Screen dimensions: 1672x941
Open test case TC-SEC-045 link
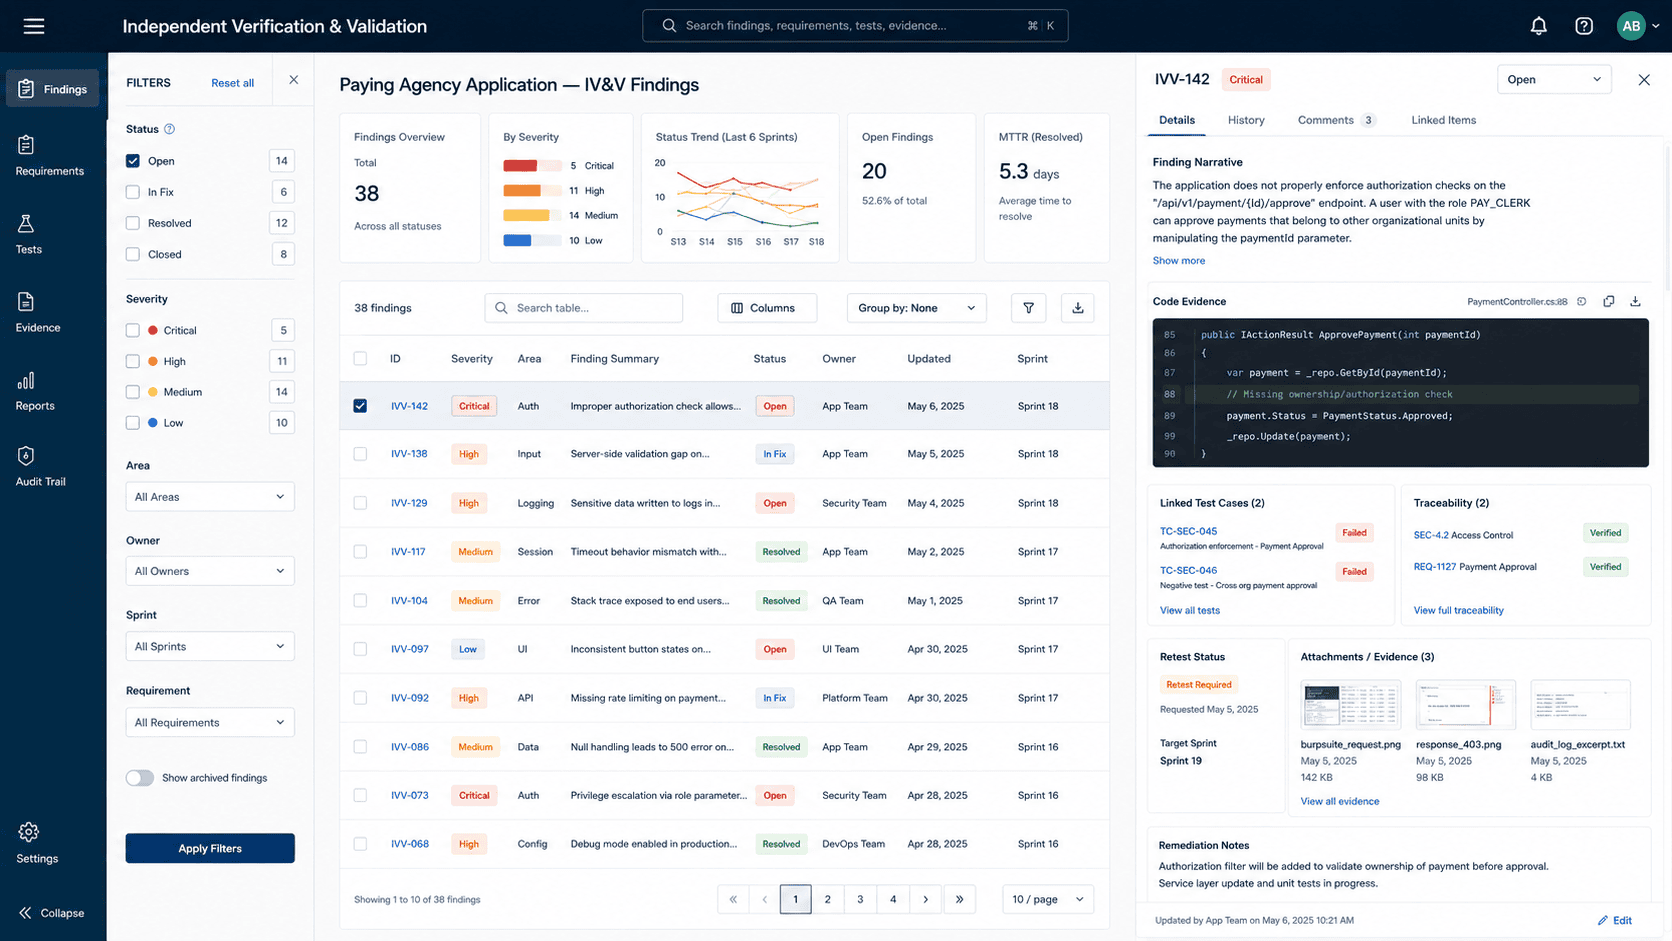click(x=1188, y=531)
